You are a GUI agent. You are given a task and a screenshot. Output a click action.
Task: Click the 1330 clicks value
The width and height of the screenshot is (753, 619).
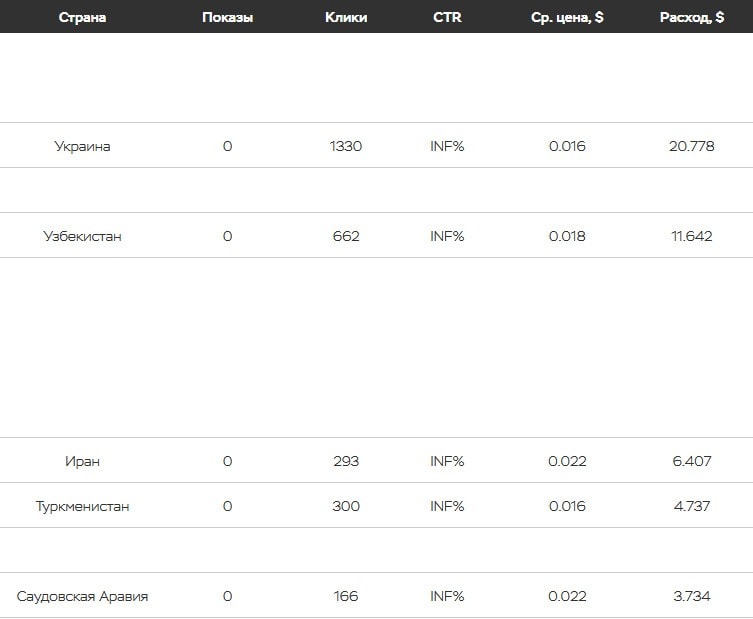click(x=346, y=146)
